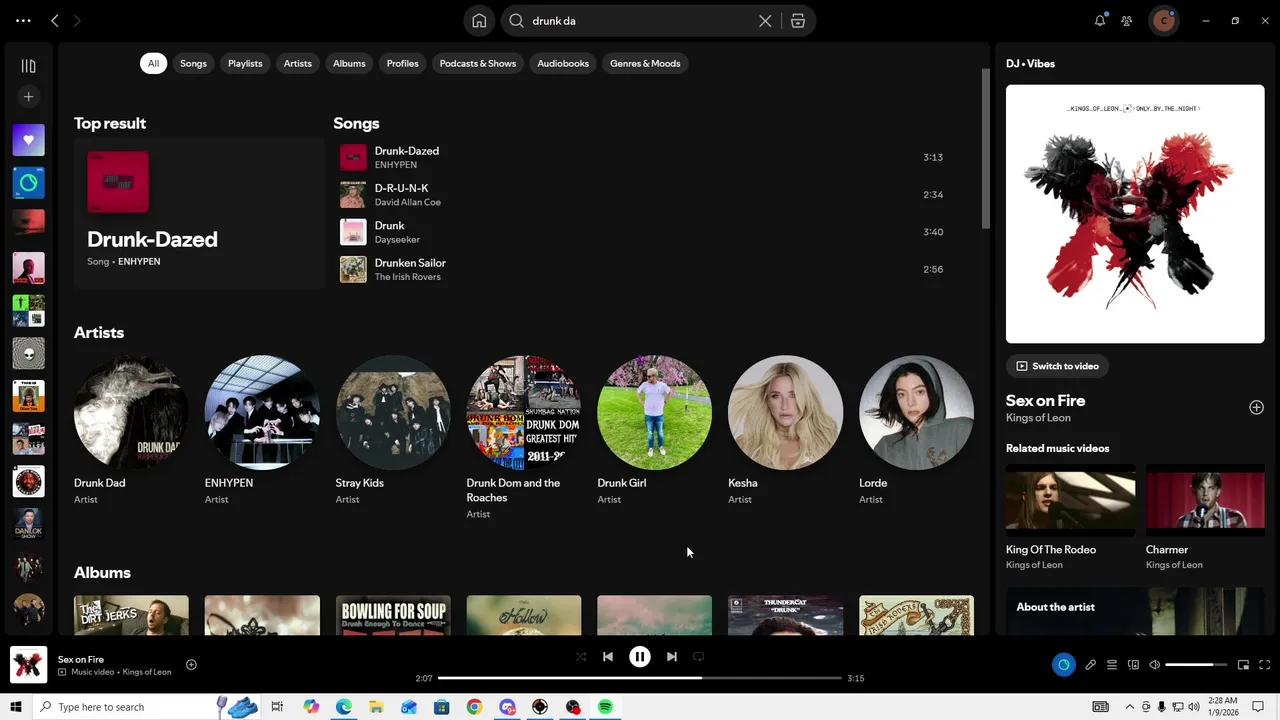This screenshot has height=720, width=1280.
Task: Open File Explorer from the taskbar
Action: pyautogui.click(x=376, y=707)
